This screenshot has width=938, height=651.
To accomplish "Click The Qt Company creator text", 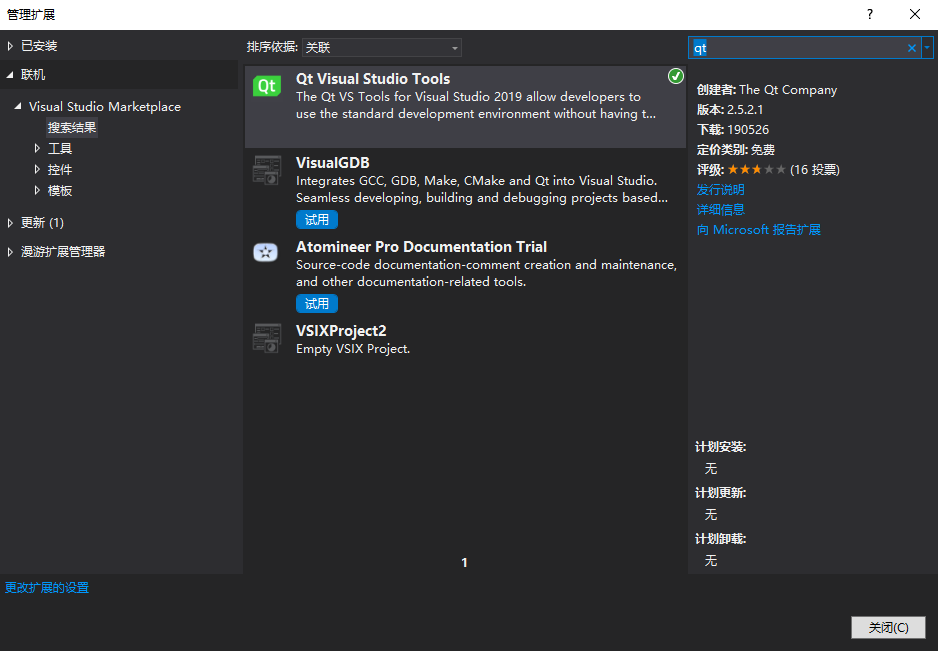I will pyautogui.click(x=788, y=90).
